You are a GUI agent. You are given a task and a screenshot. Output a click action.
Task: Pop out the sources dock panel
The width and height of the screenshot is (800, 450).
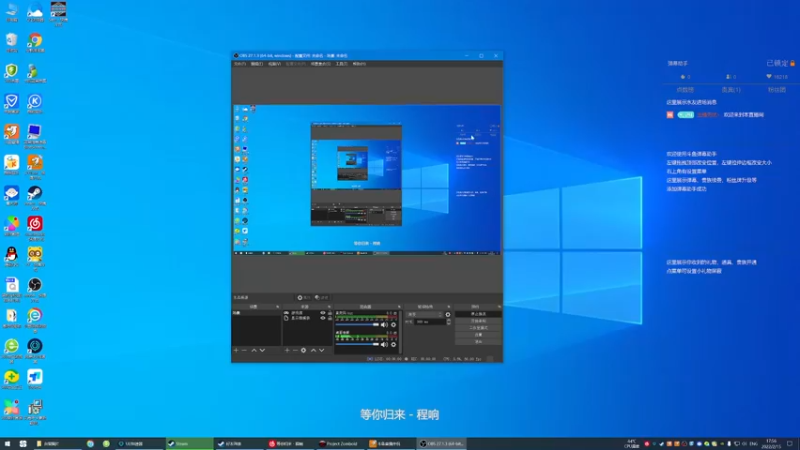[329, 307]
